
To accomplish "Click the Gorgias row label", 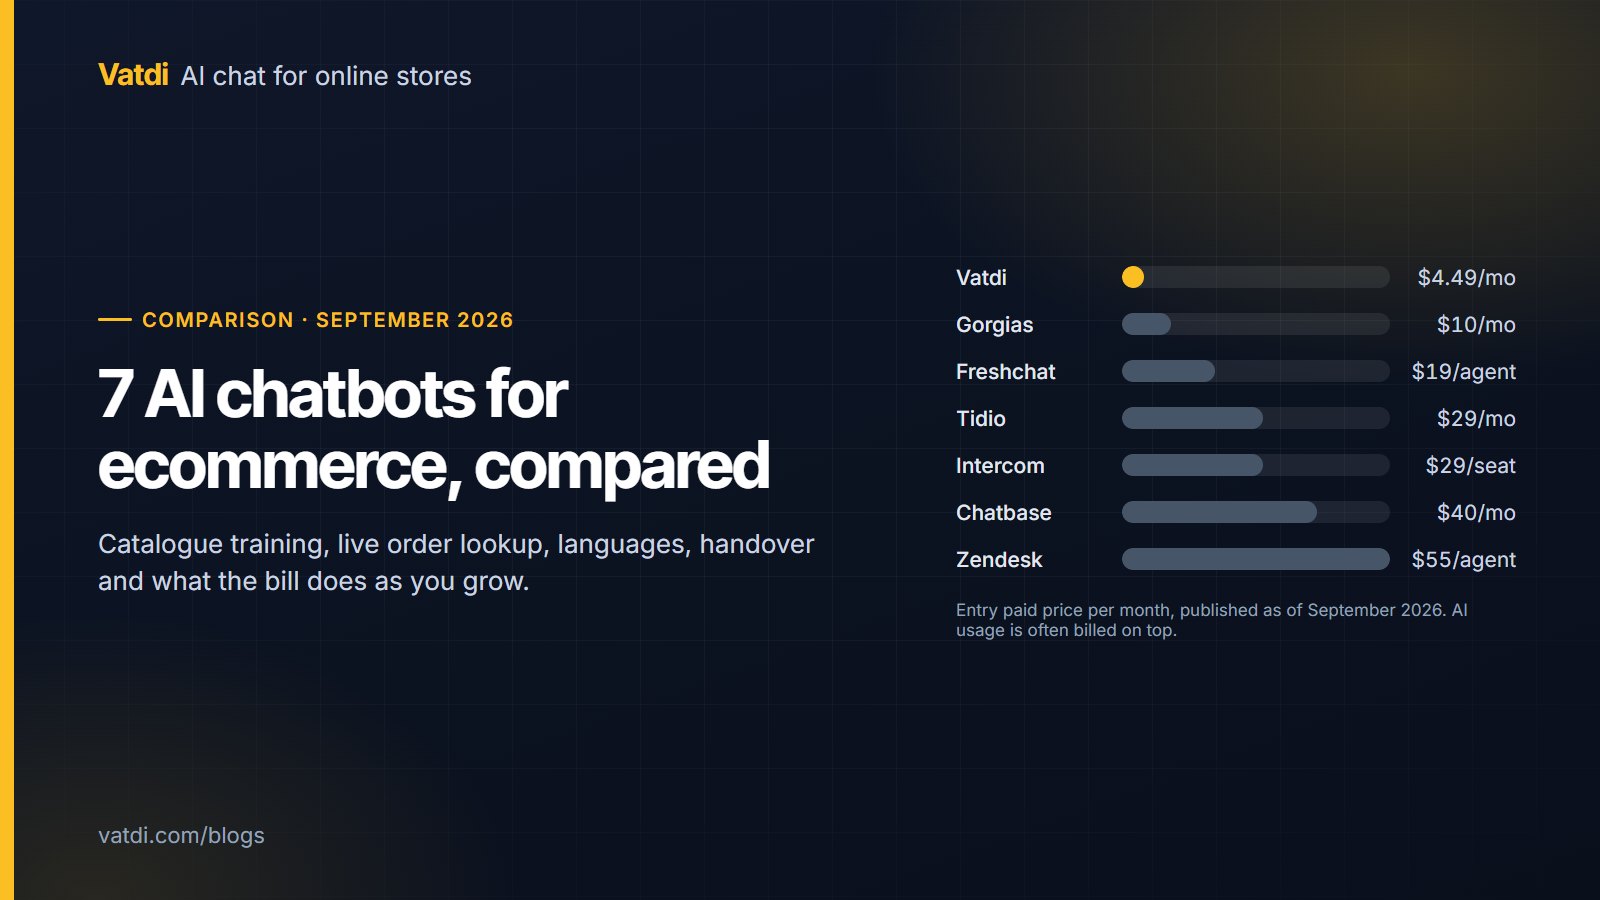I will 994,325.
